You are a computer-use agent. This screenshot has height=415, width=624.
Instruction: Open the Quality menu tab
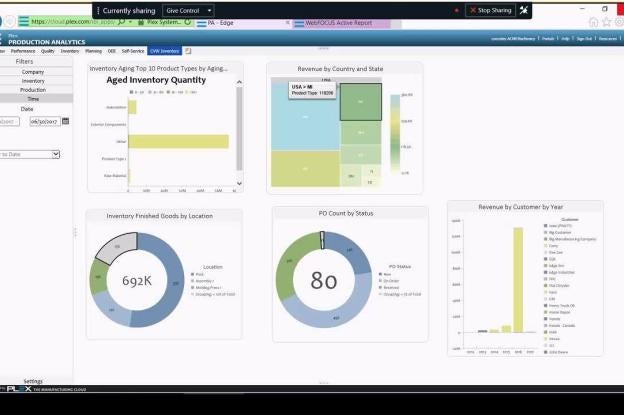[48, 51]
